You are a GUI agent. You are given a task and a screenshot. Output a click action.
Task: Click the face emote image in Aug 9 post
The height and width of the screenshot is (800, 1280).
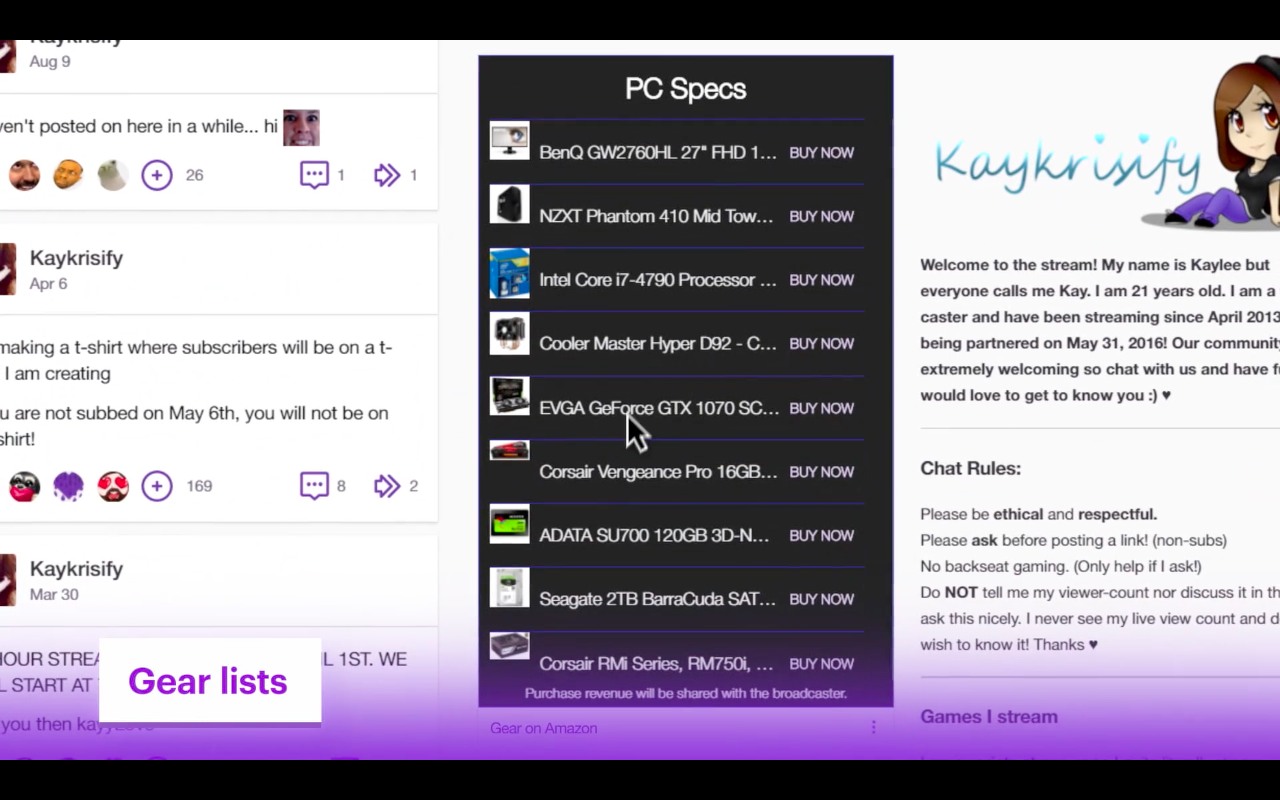(301, 127)
